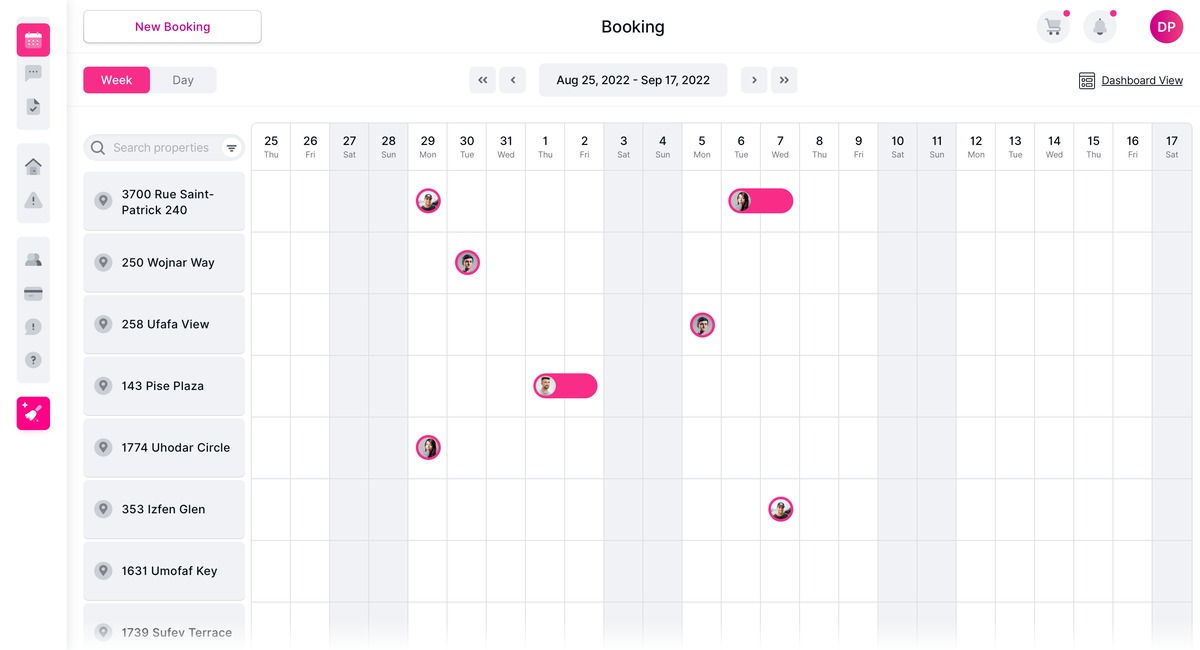The image size is (1200, 650).
Task: Open the filter icon in the property search field
Action: click(232, 147)
